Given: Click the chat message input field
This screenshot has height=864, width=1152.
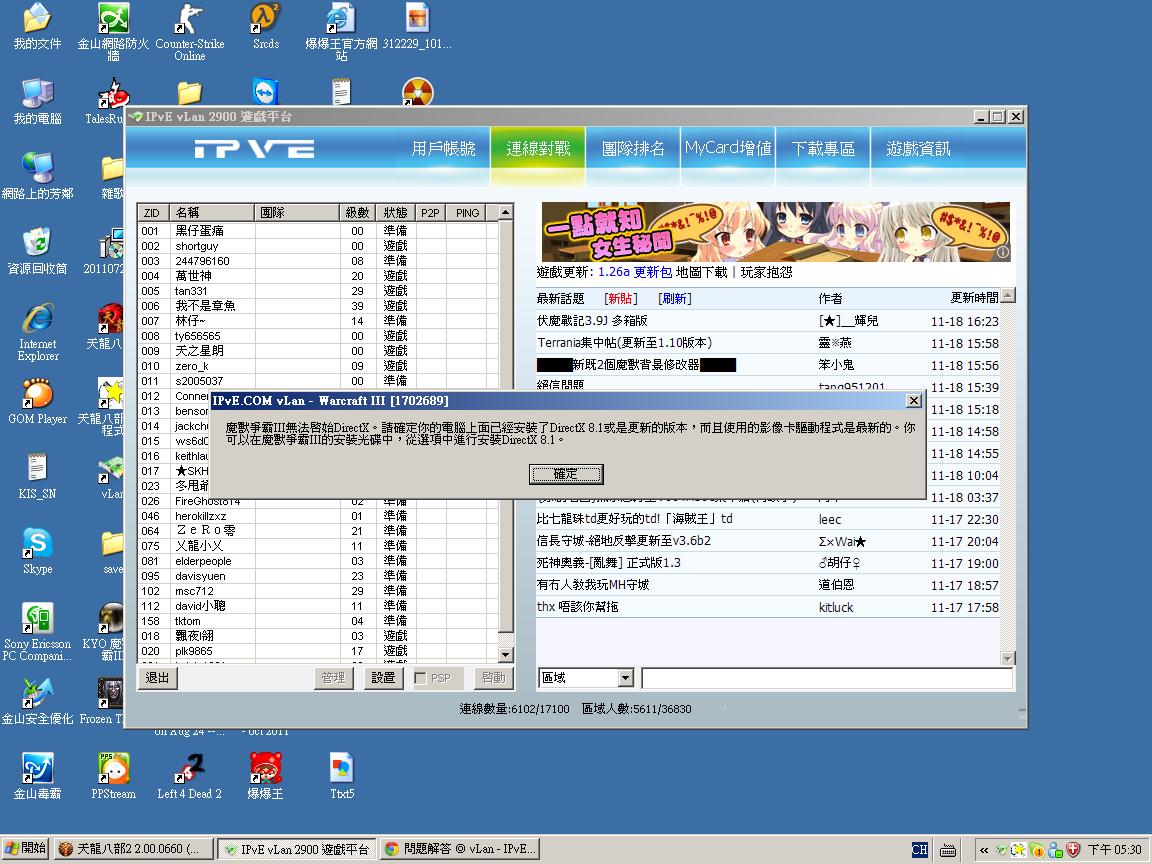Looking at the screenshot, I should click(826, 678).
